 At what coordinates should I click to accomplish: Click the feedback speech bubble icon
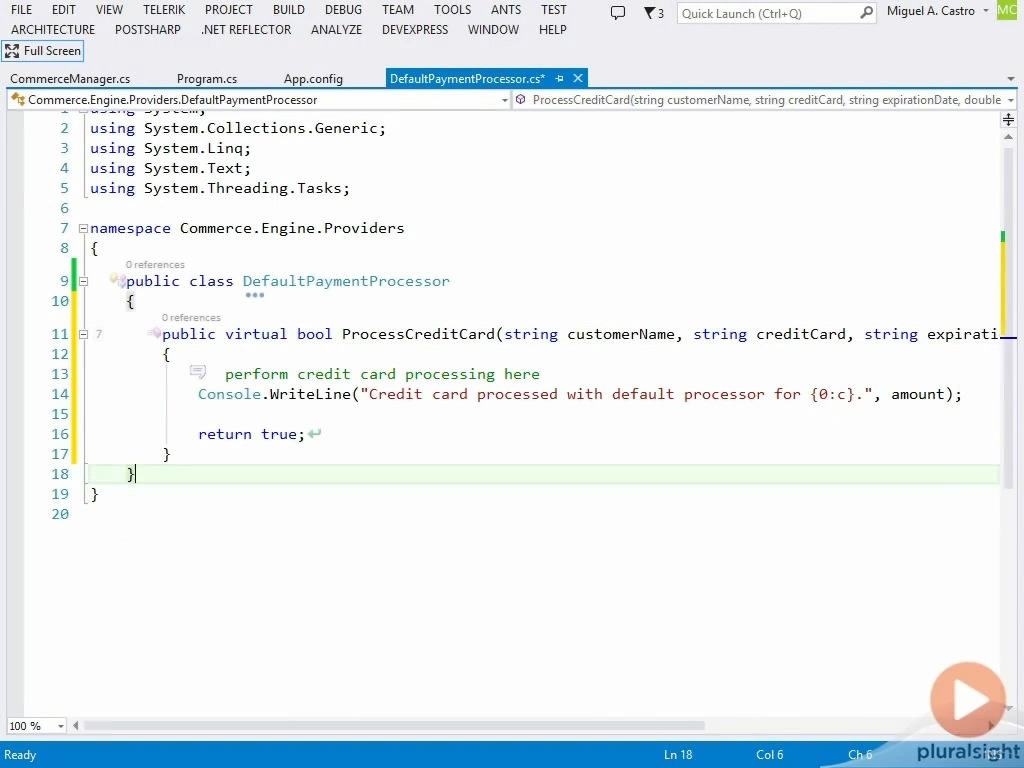(617, 13)
